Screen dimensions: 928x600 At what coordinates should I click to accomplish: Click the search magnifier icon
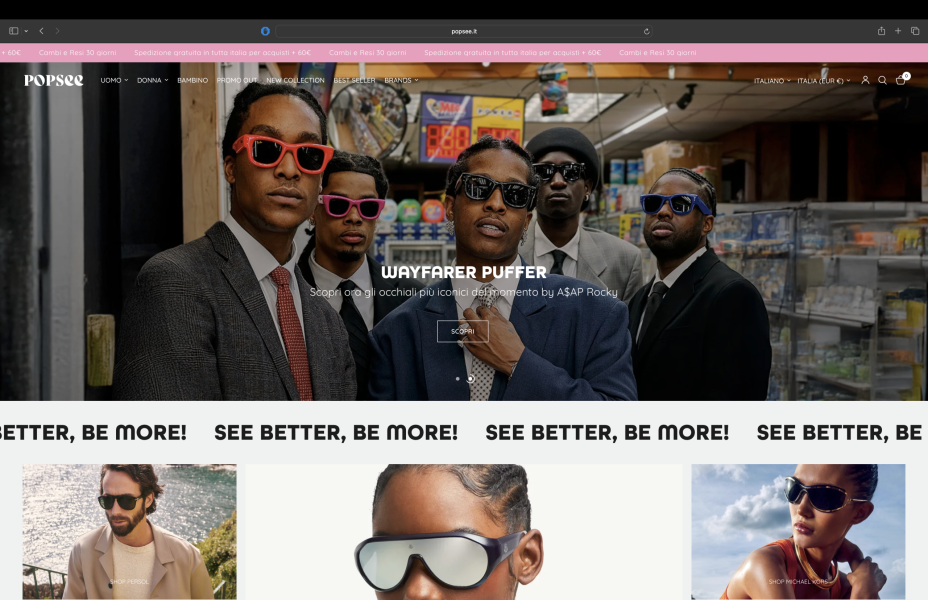point(882,80)
